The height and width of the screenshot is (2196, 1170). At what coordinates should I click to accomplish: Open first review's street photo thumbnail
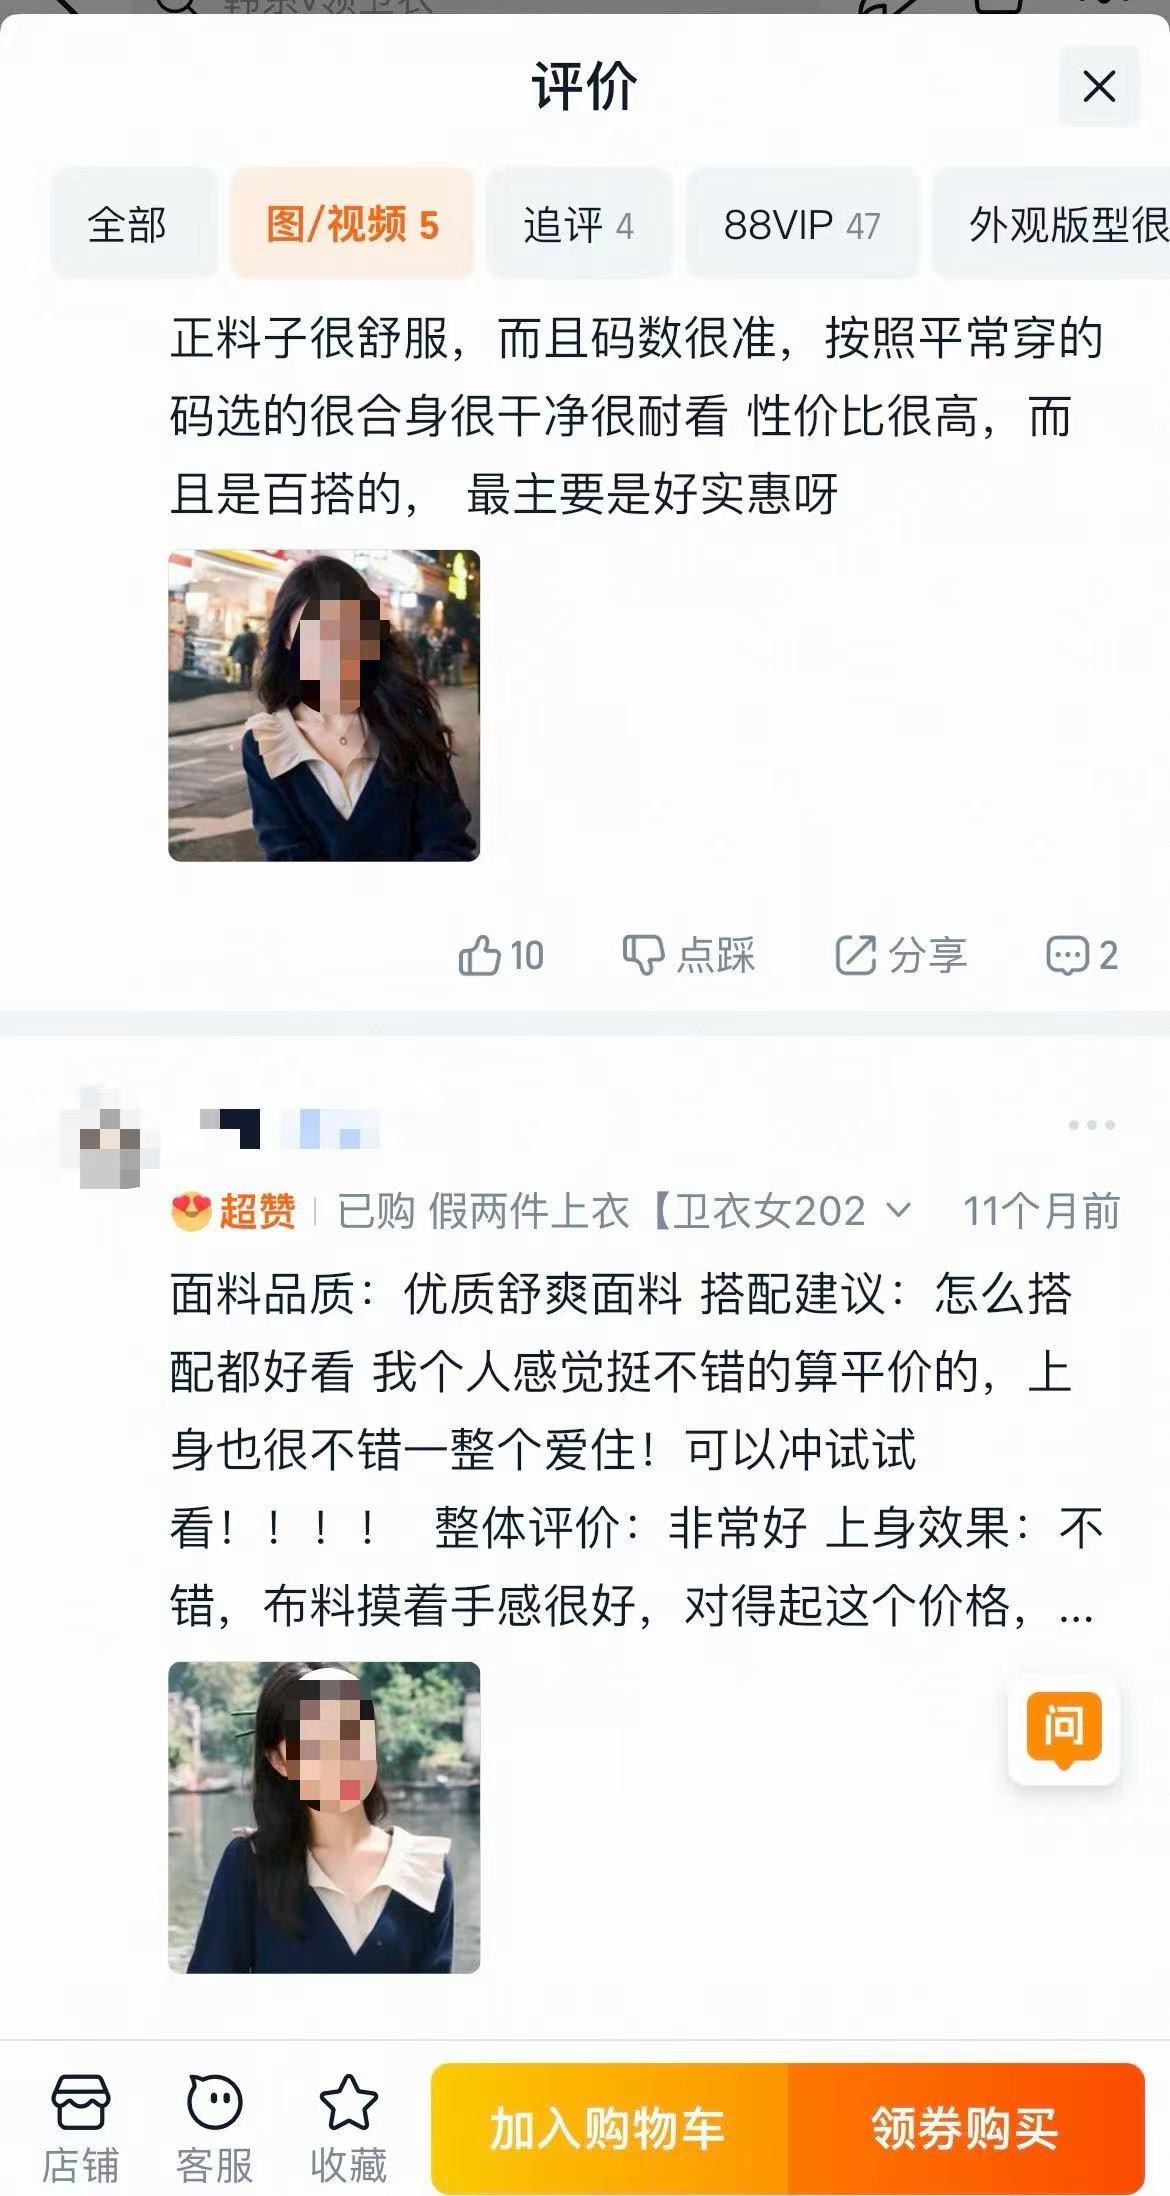tap(324, 705)
